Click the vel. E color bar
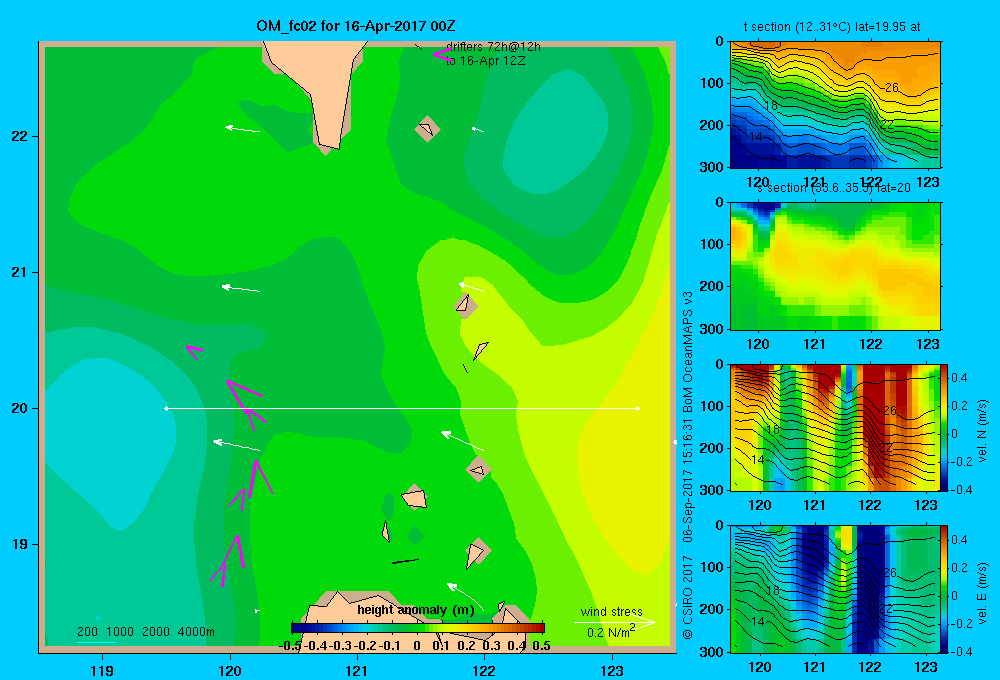1000x680 pixels. click(945, 589)
